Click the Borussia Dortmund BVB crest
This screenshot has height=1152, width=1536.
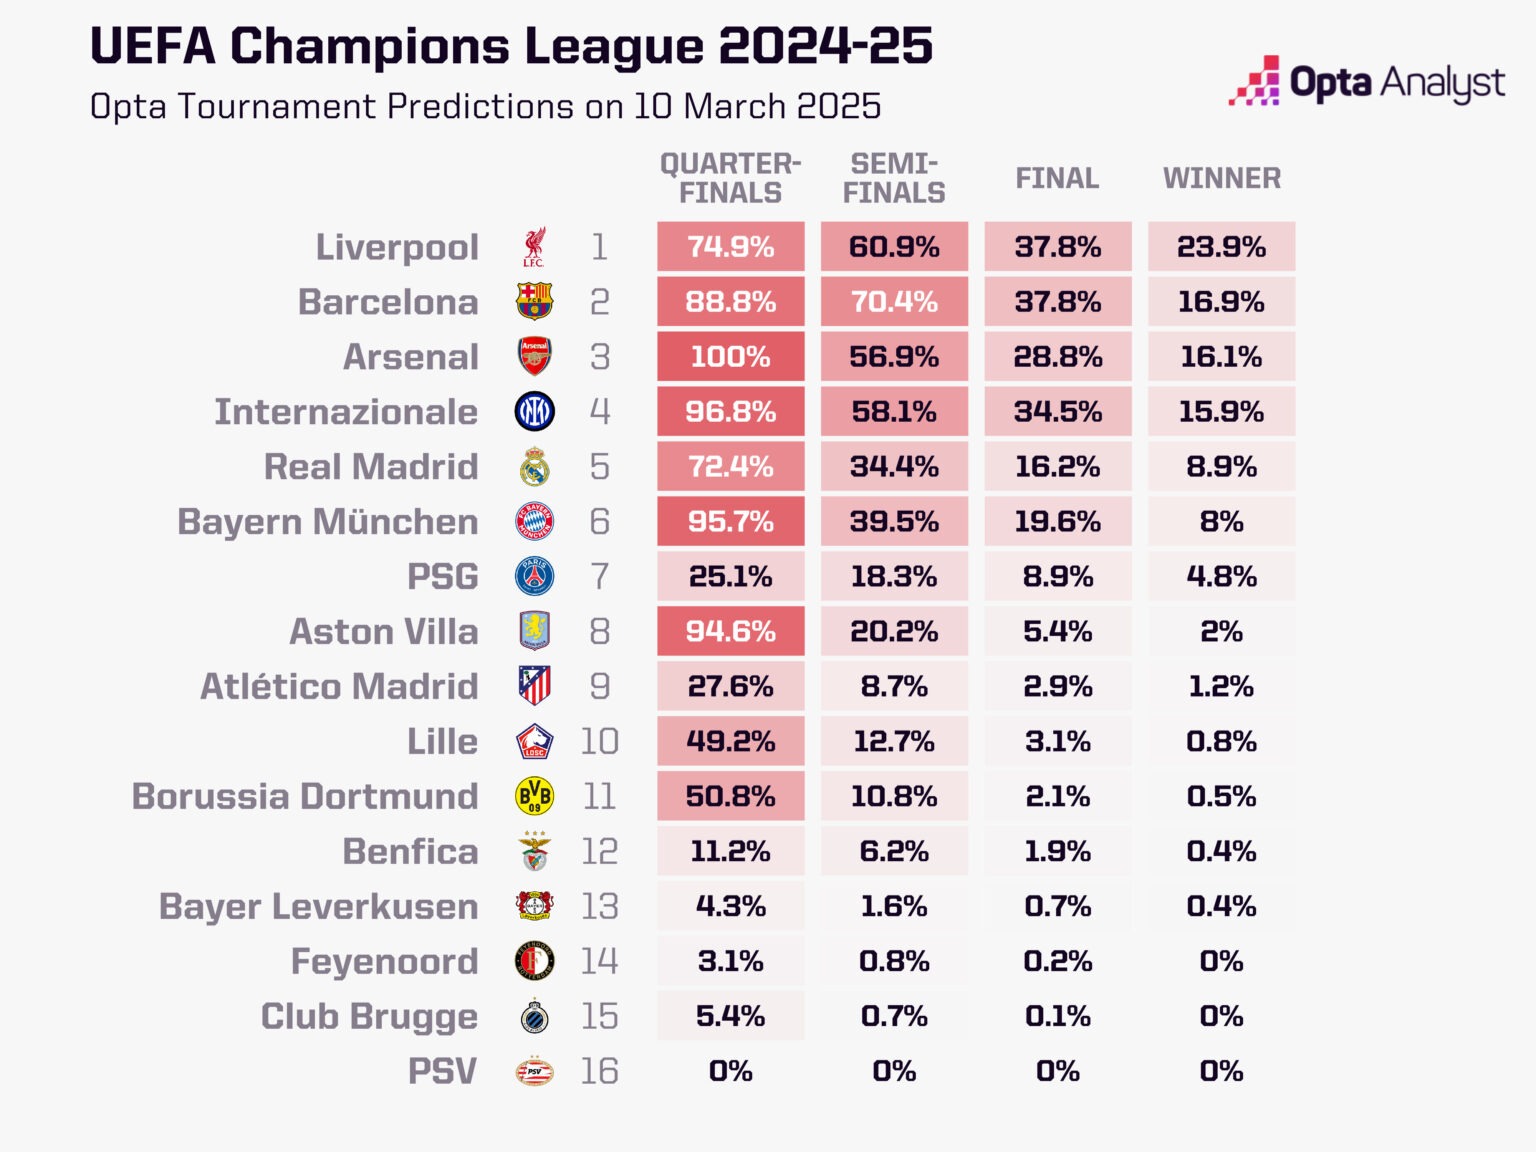[x=534, y=796]
